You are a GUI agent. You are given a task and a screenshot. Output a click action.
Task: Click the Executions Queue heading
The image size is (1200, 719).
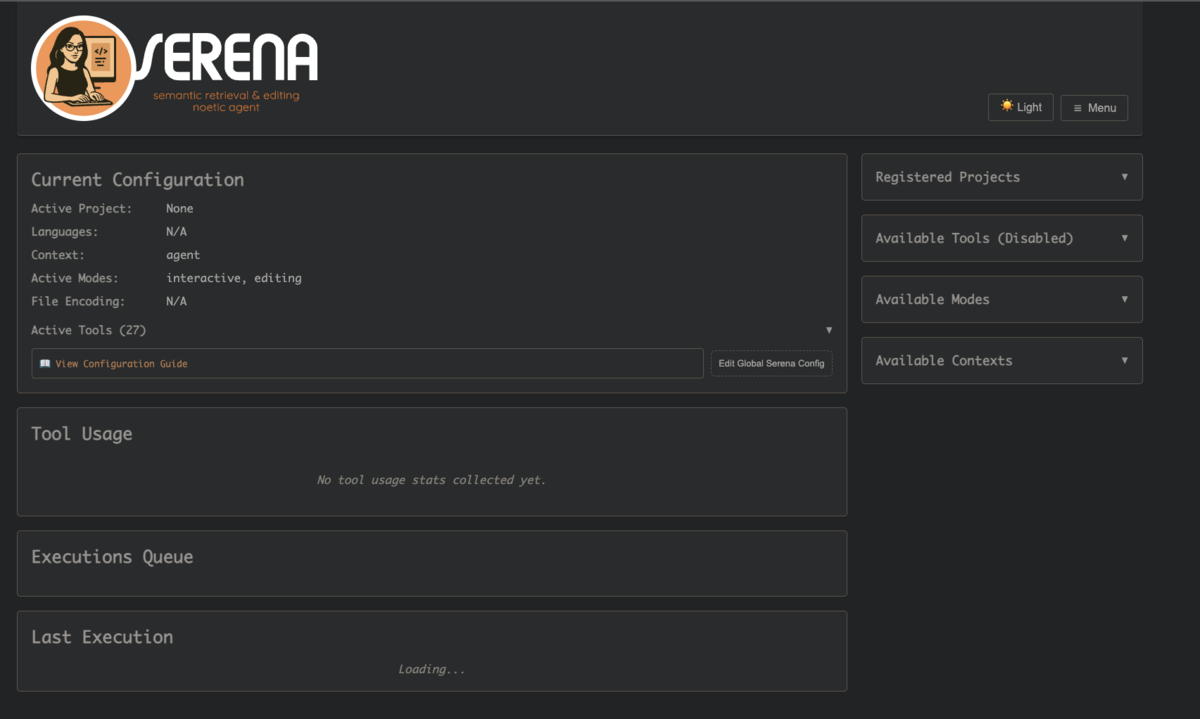click(x=112, y=557)
